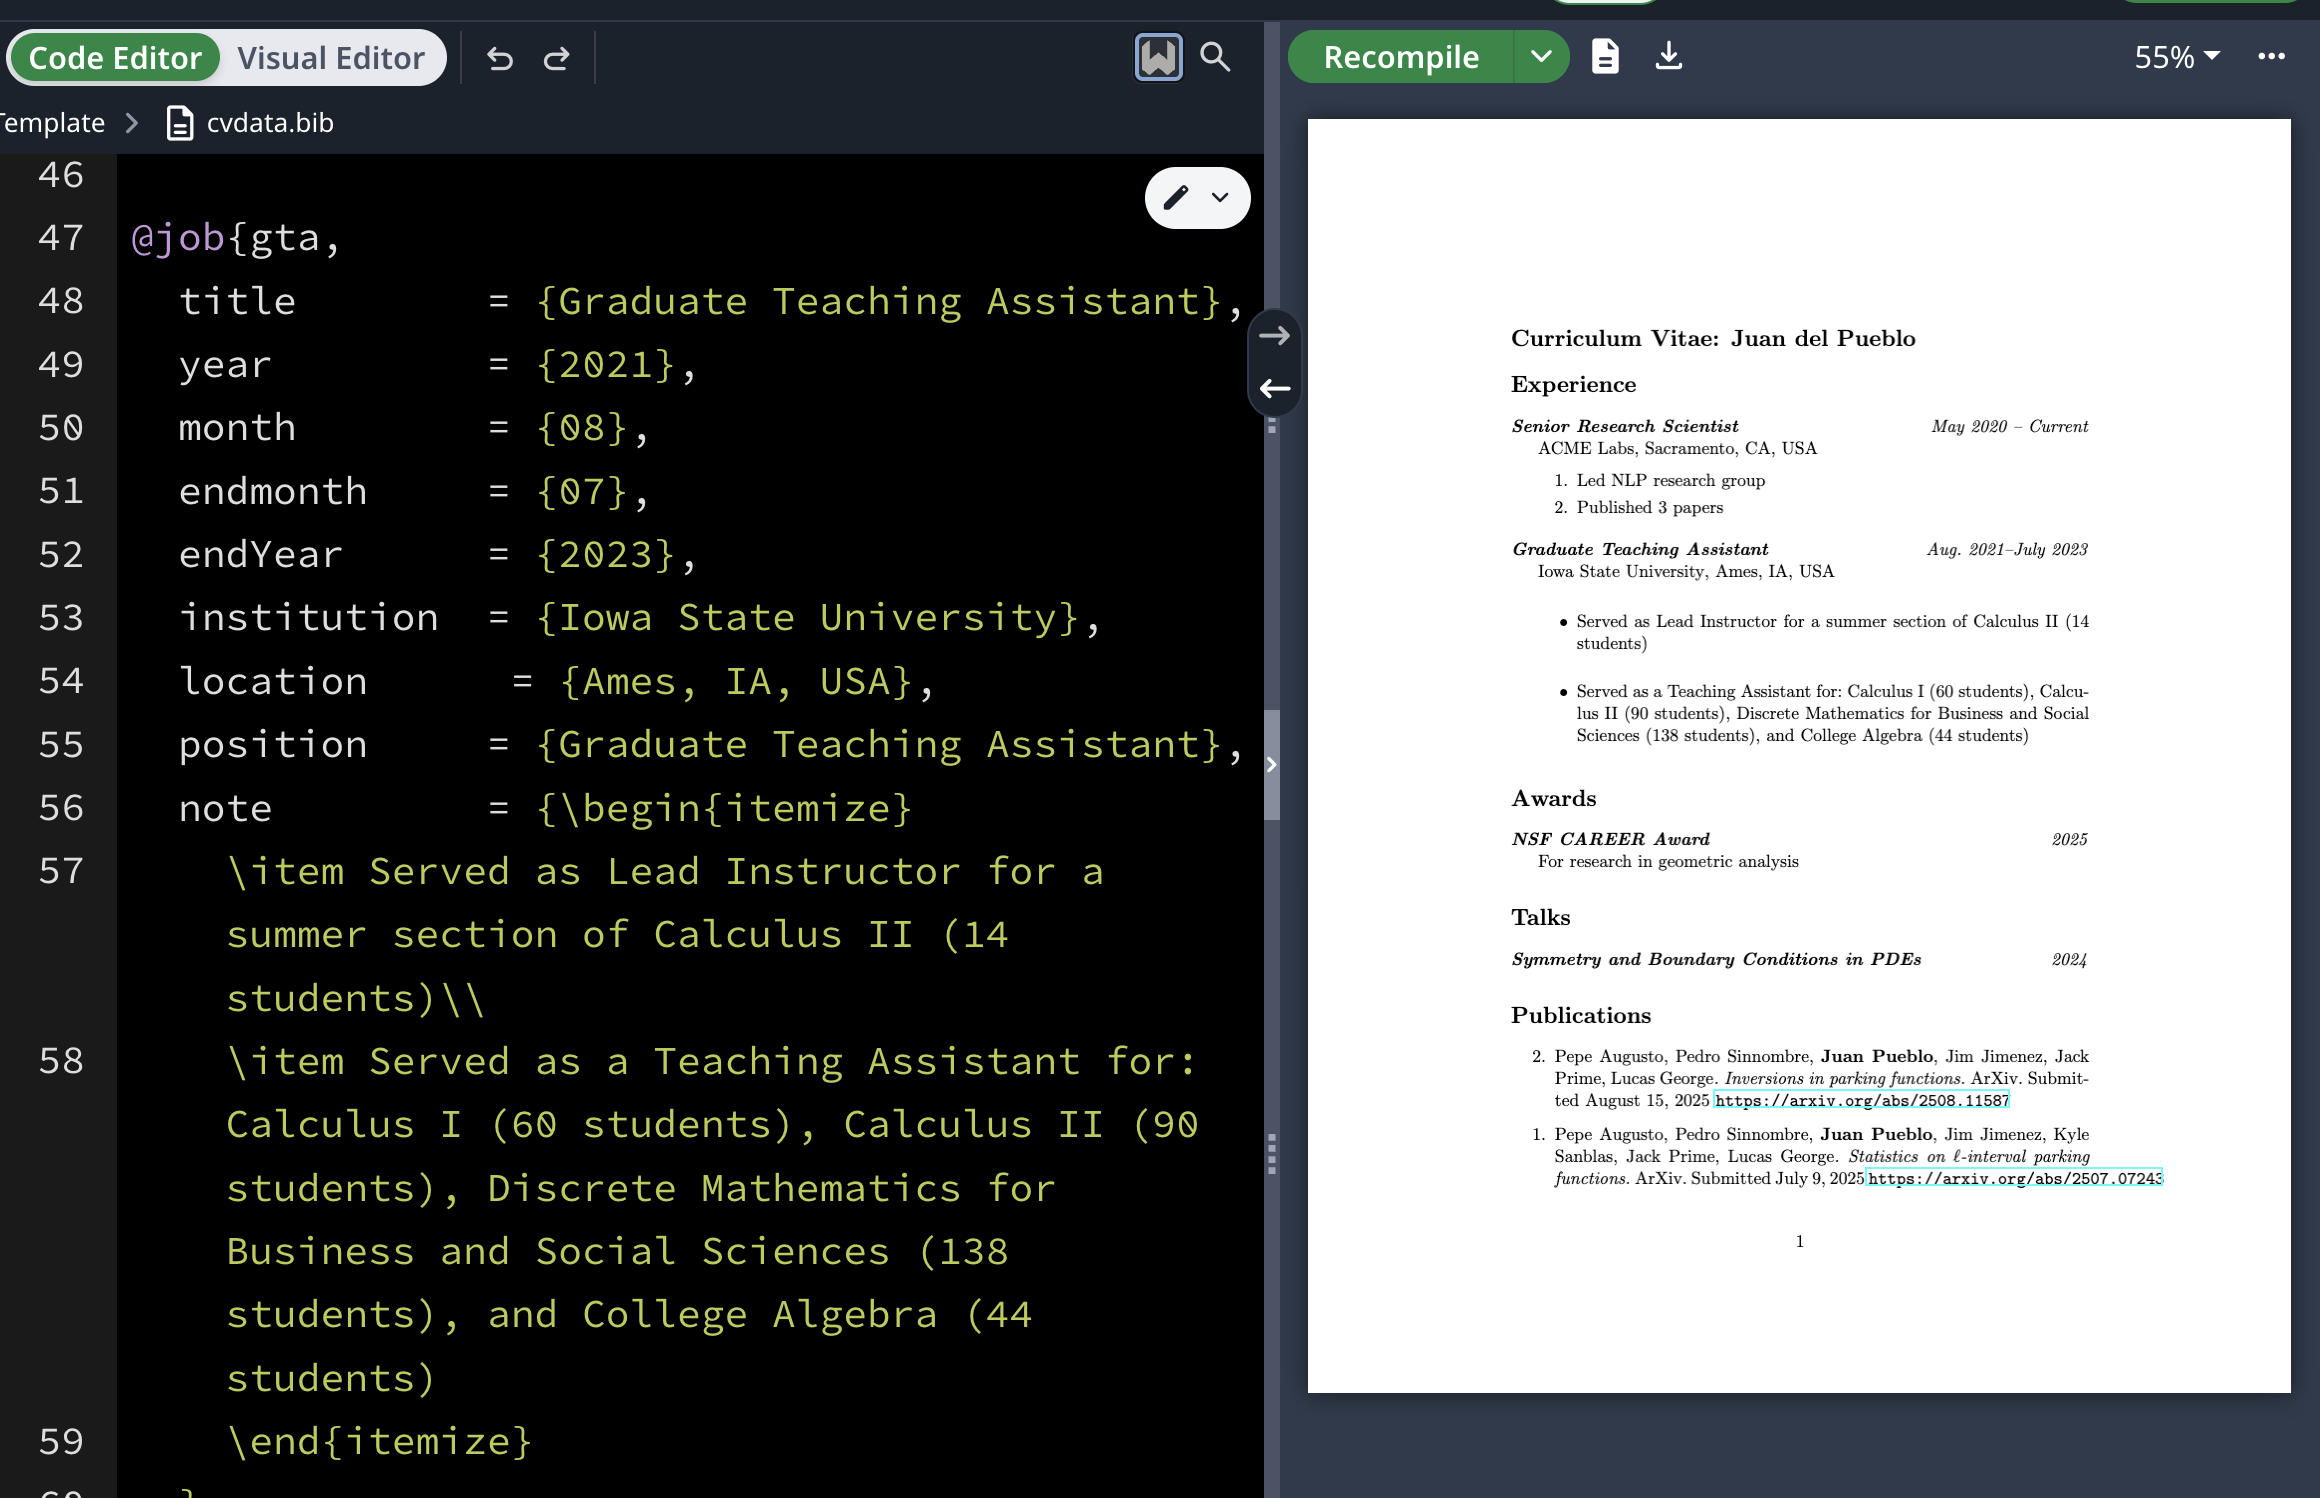Open the arxiv 2508.11587 link in PDF
The width and height of the screenshot is (2320, 1498).
1861,1101
